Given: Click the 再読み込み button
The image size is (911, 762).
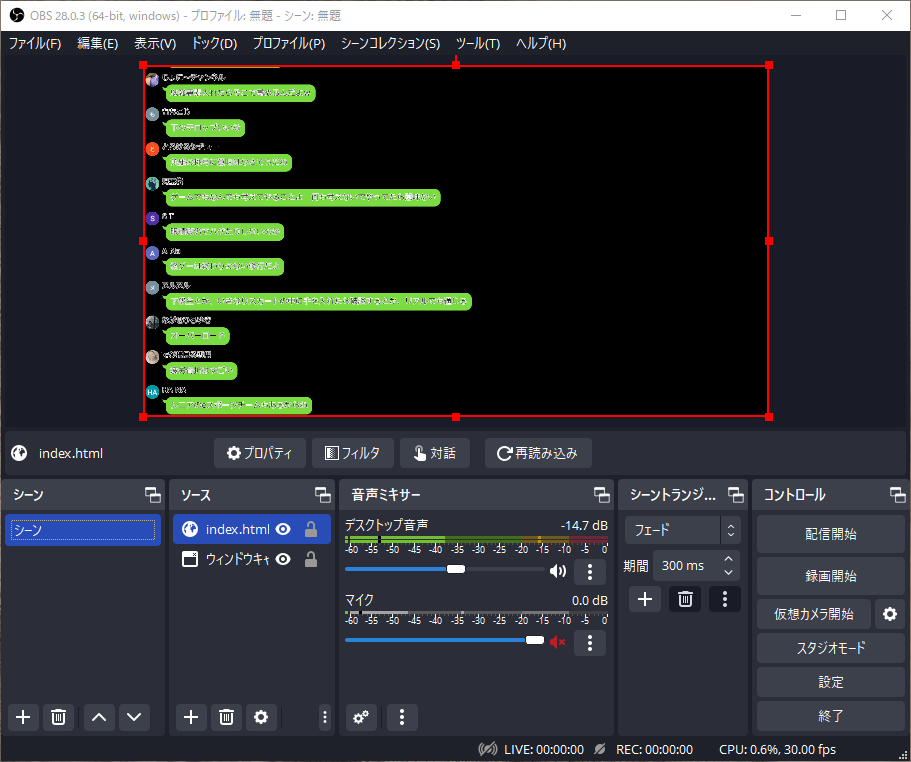Looking at the screenshot, I should pos(538,453).
